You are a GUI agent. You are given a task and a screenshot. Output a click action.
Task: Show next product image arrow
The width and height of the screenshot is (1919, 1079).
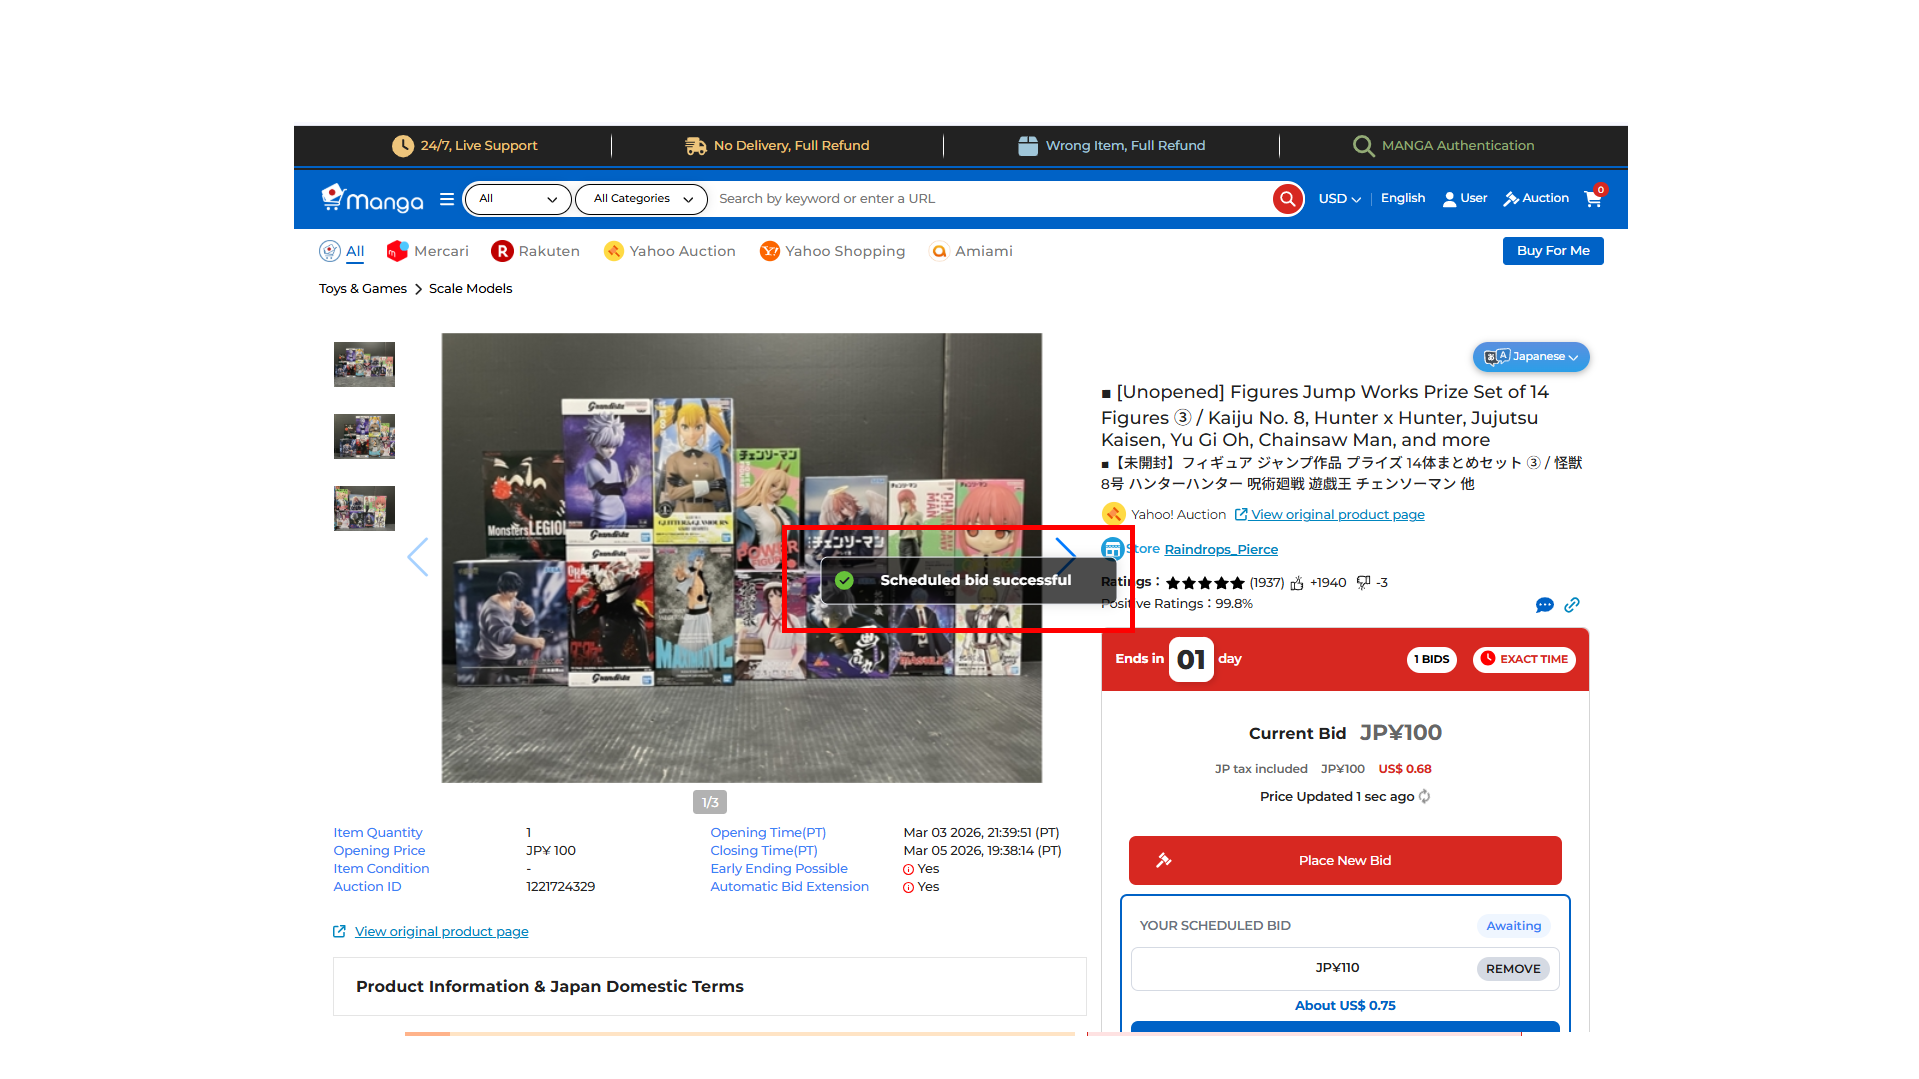click(1065, 556)
